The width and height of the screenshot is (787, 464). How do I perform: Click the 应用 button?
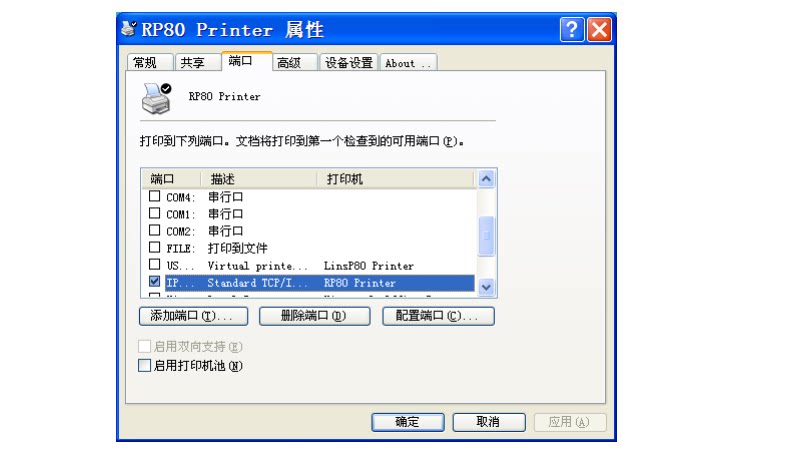[570, 422]
